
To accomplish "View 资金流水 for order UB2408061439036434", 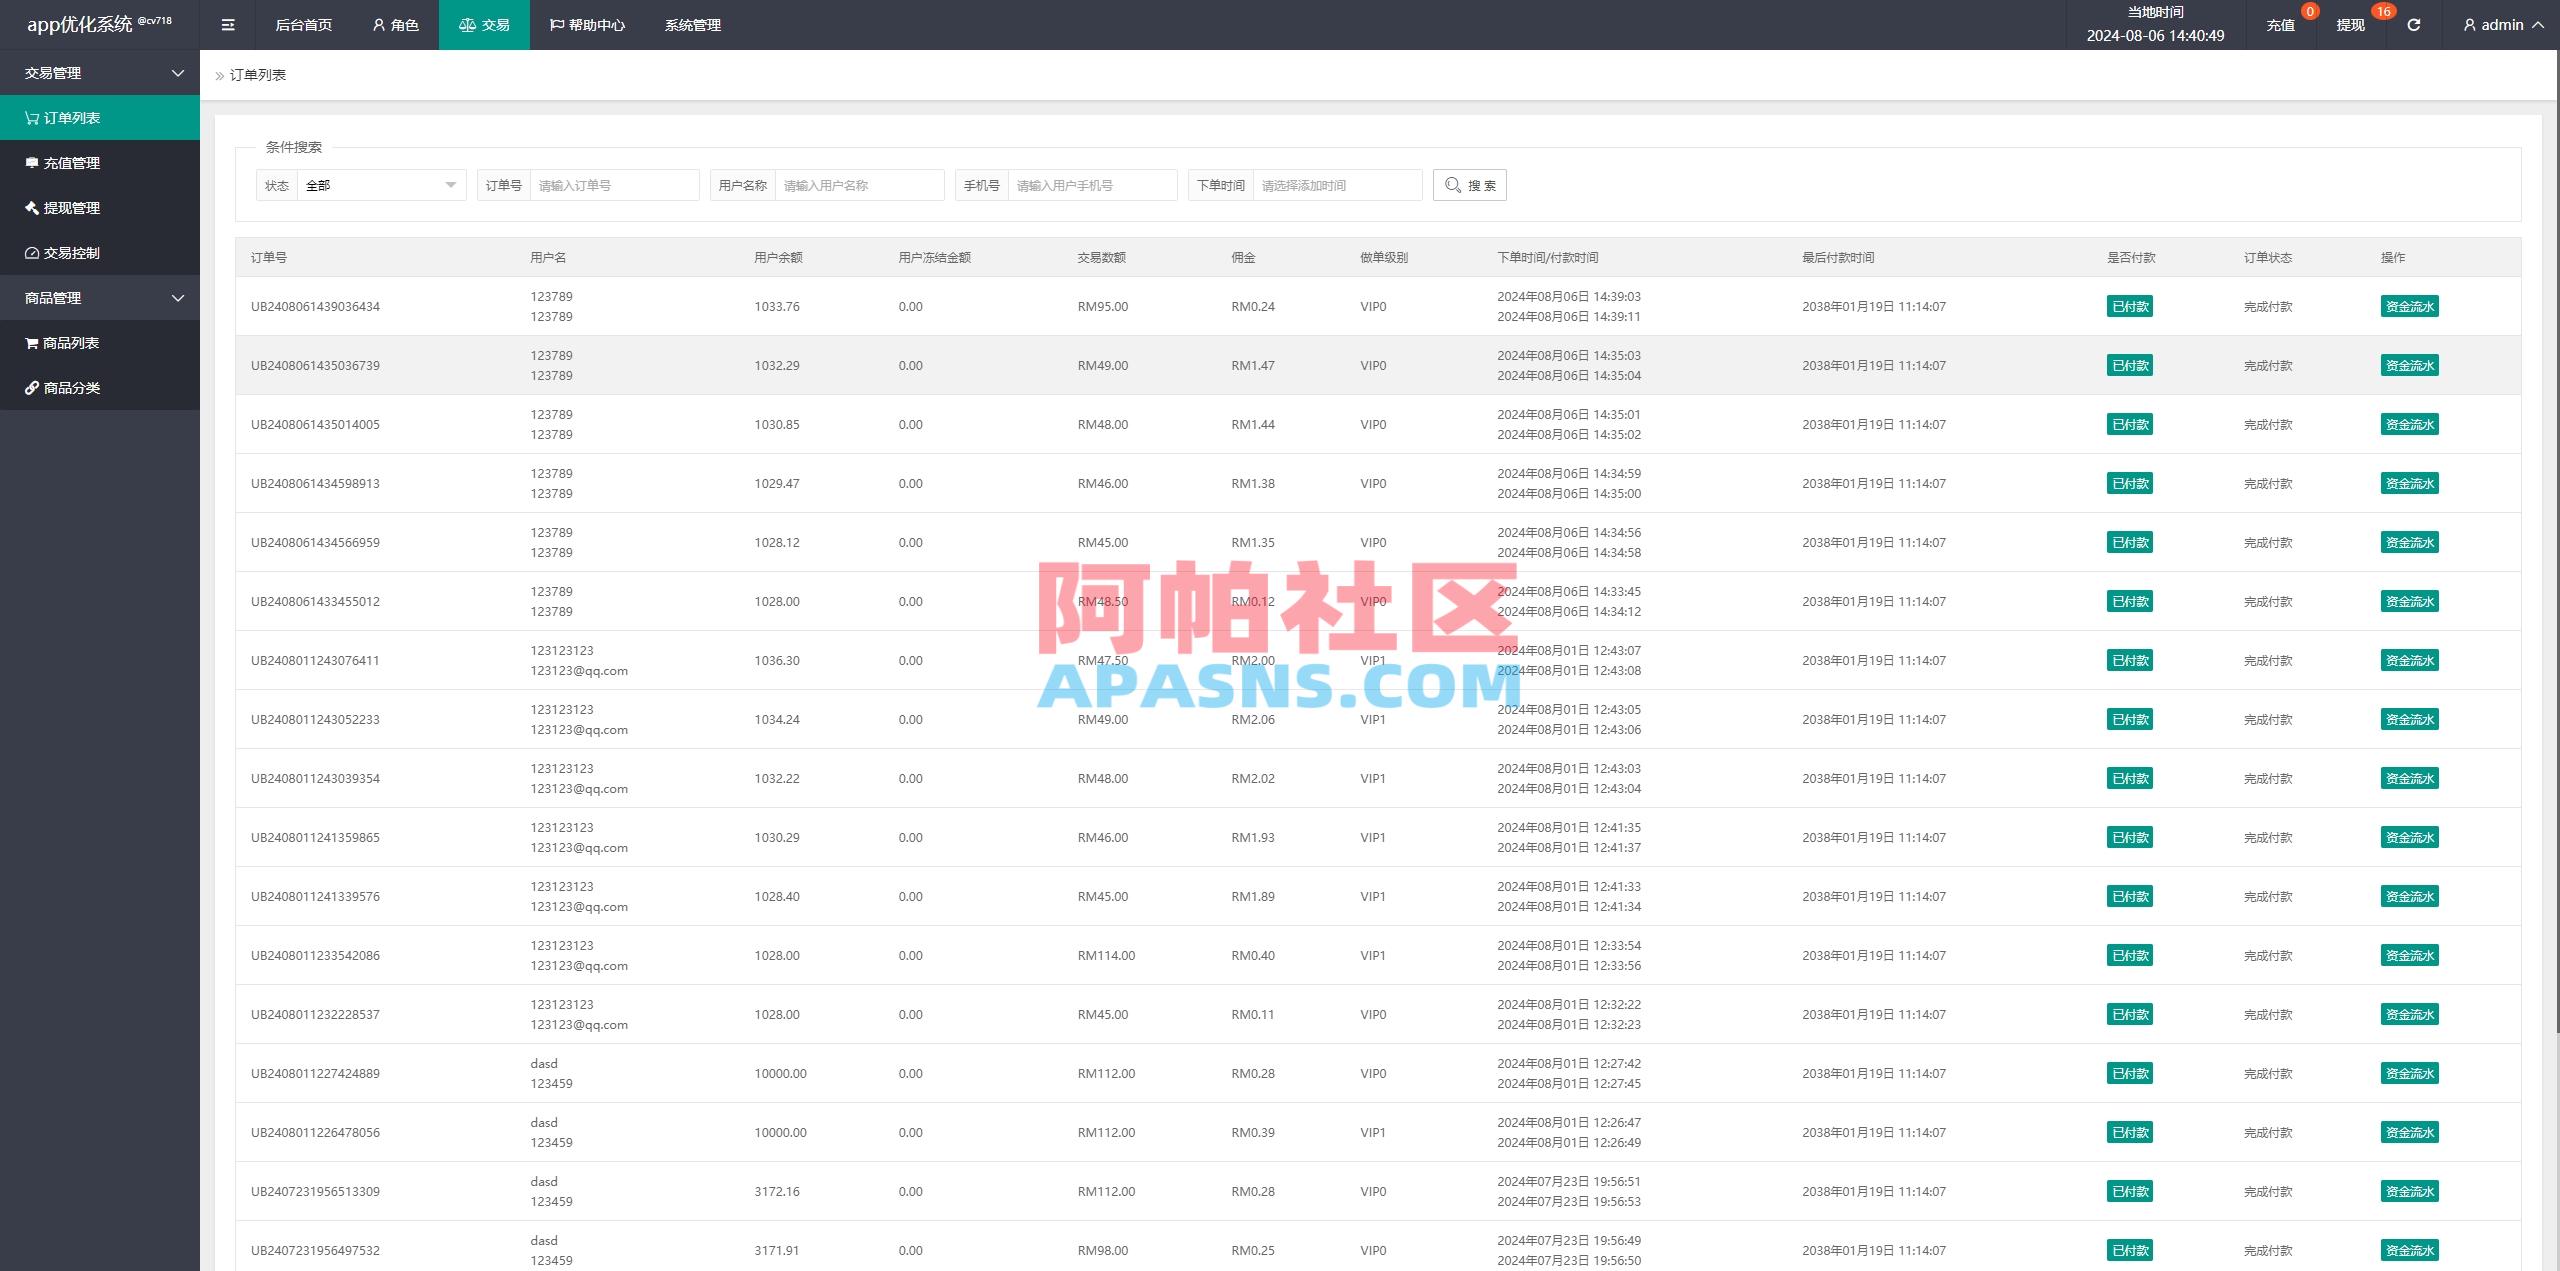I will pos(2410,306).
